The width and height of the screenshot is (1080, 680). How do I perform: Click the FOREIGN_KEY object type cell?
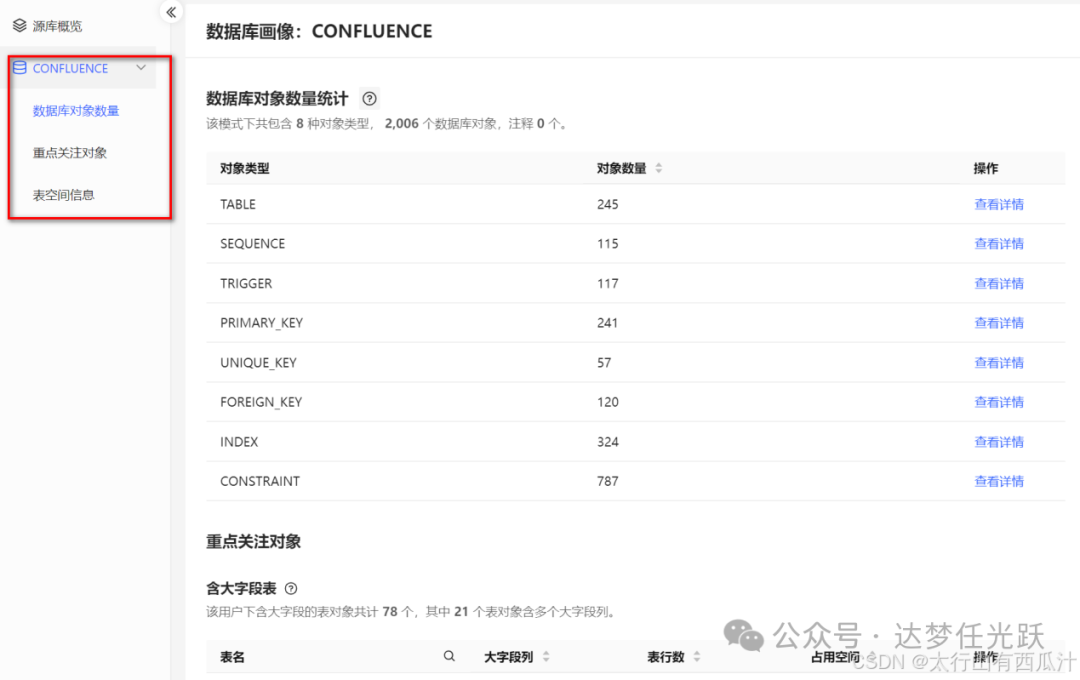coord(261,402)
